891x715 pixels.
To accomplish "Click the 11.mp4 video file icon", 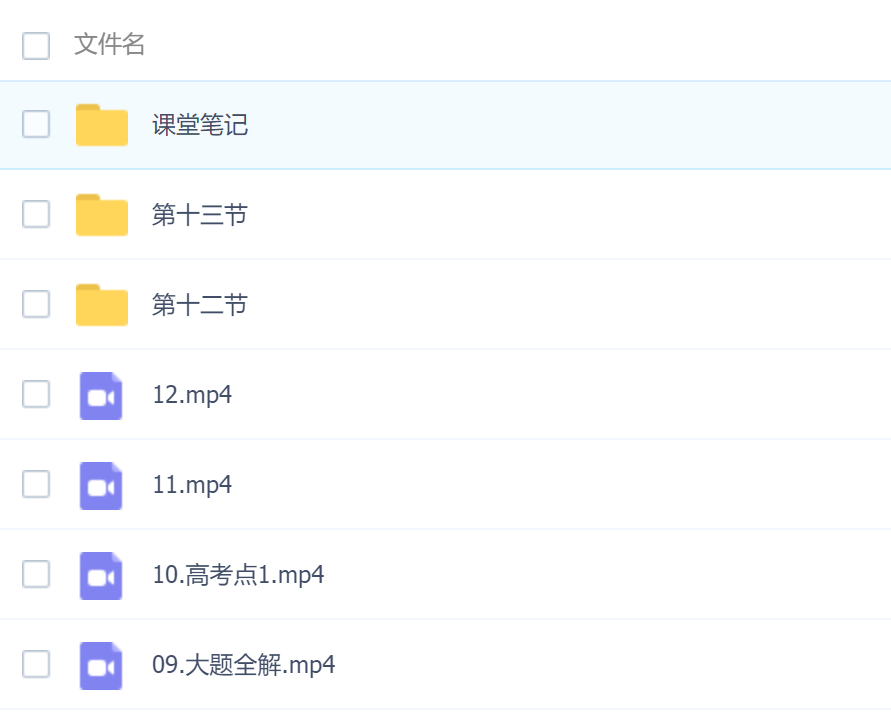I will [x=101, y=485].
